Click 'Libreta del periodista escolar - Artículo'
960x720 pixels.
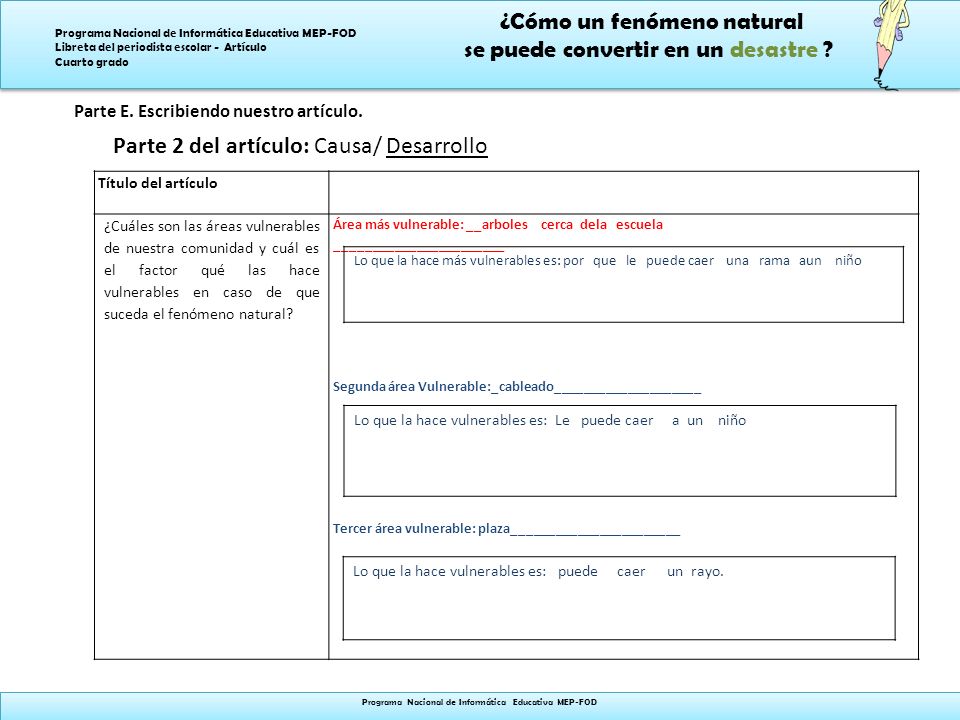pos(160,47)
